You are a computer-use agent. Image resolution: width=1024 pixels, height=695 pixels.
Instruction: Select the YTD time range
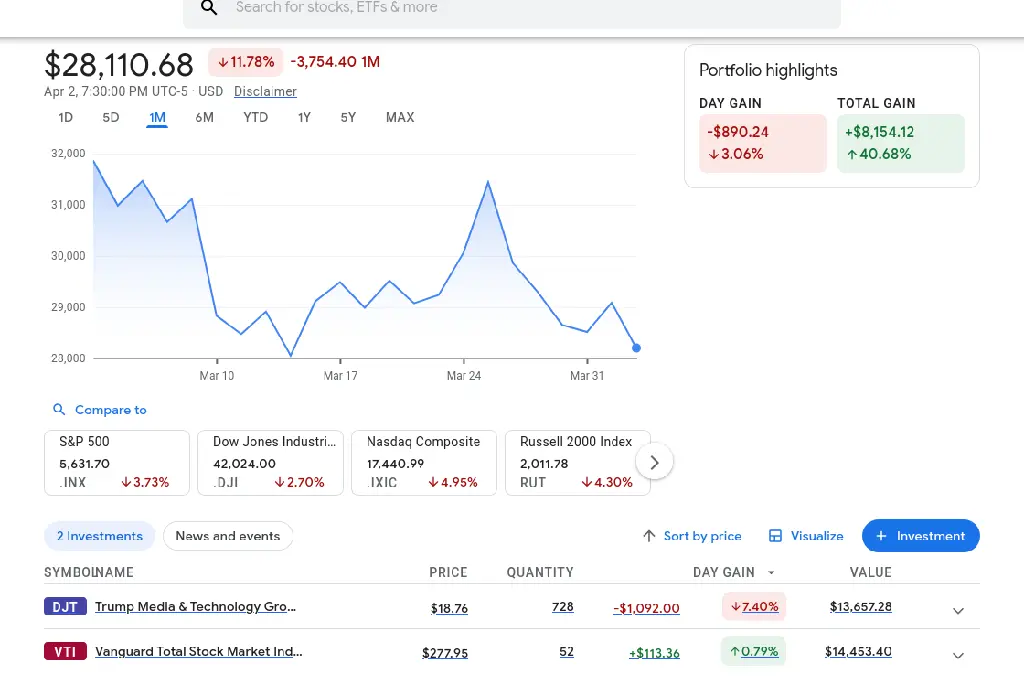pos(255,118)
